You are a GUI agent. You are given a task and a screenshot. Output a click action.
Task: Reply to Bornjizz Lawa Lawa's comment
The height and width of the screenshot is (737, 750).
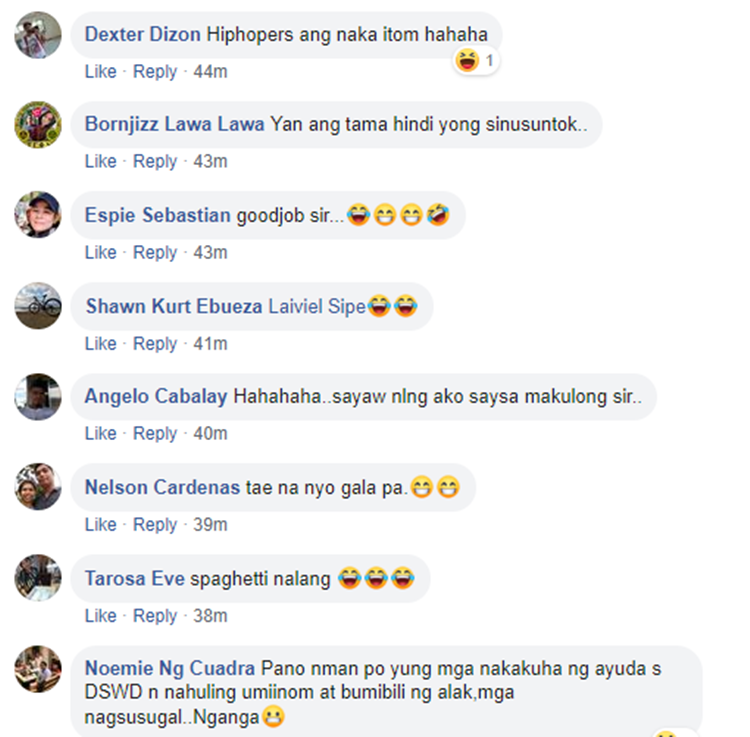(x=155, y=162)
